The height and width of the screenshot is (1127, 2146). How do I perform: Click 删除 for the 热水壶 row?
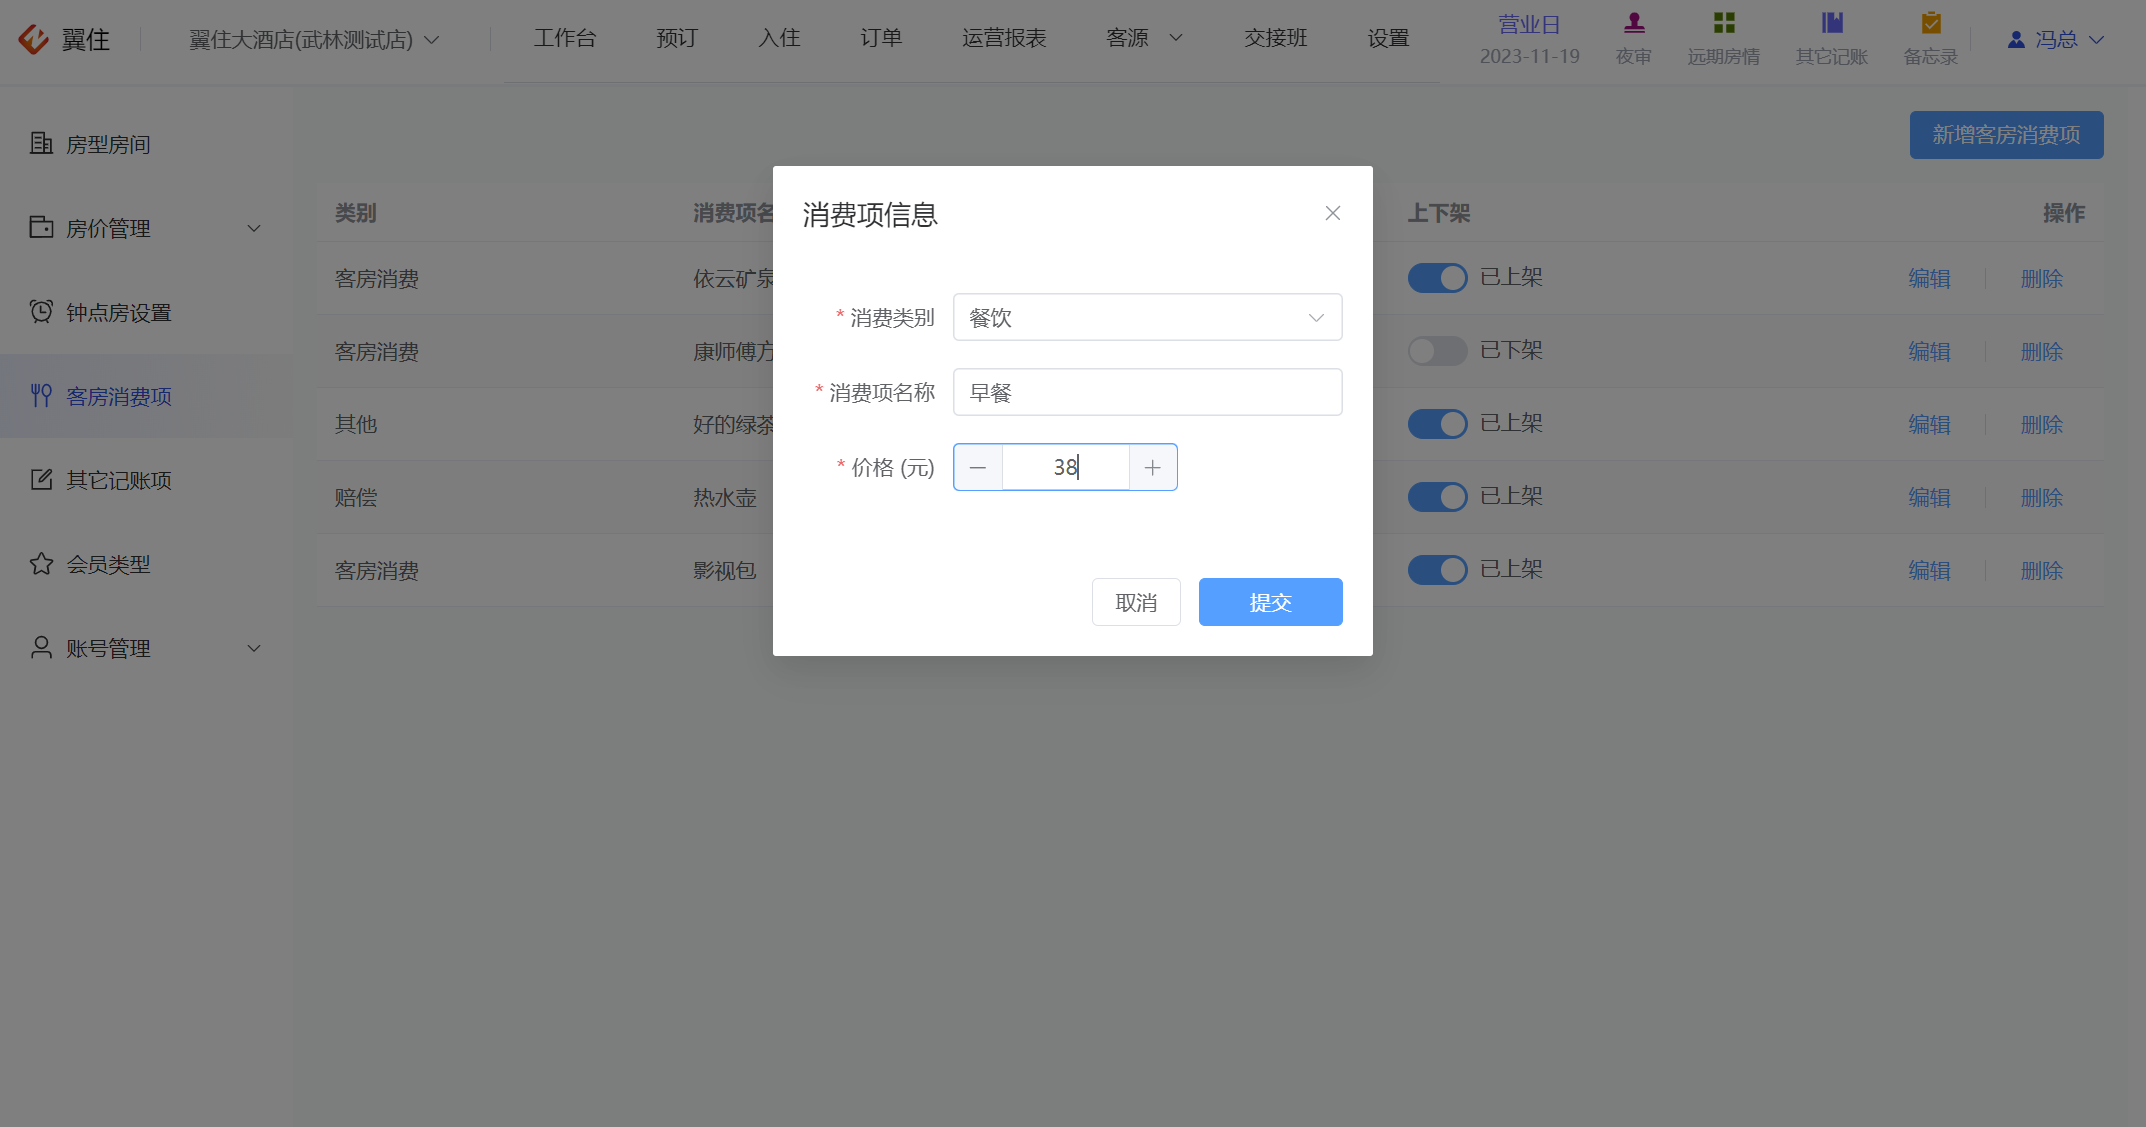(x=2041, y=497)
